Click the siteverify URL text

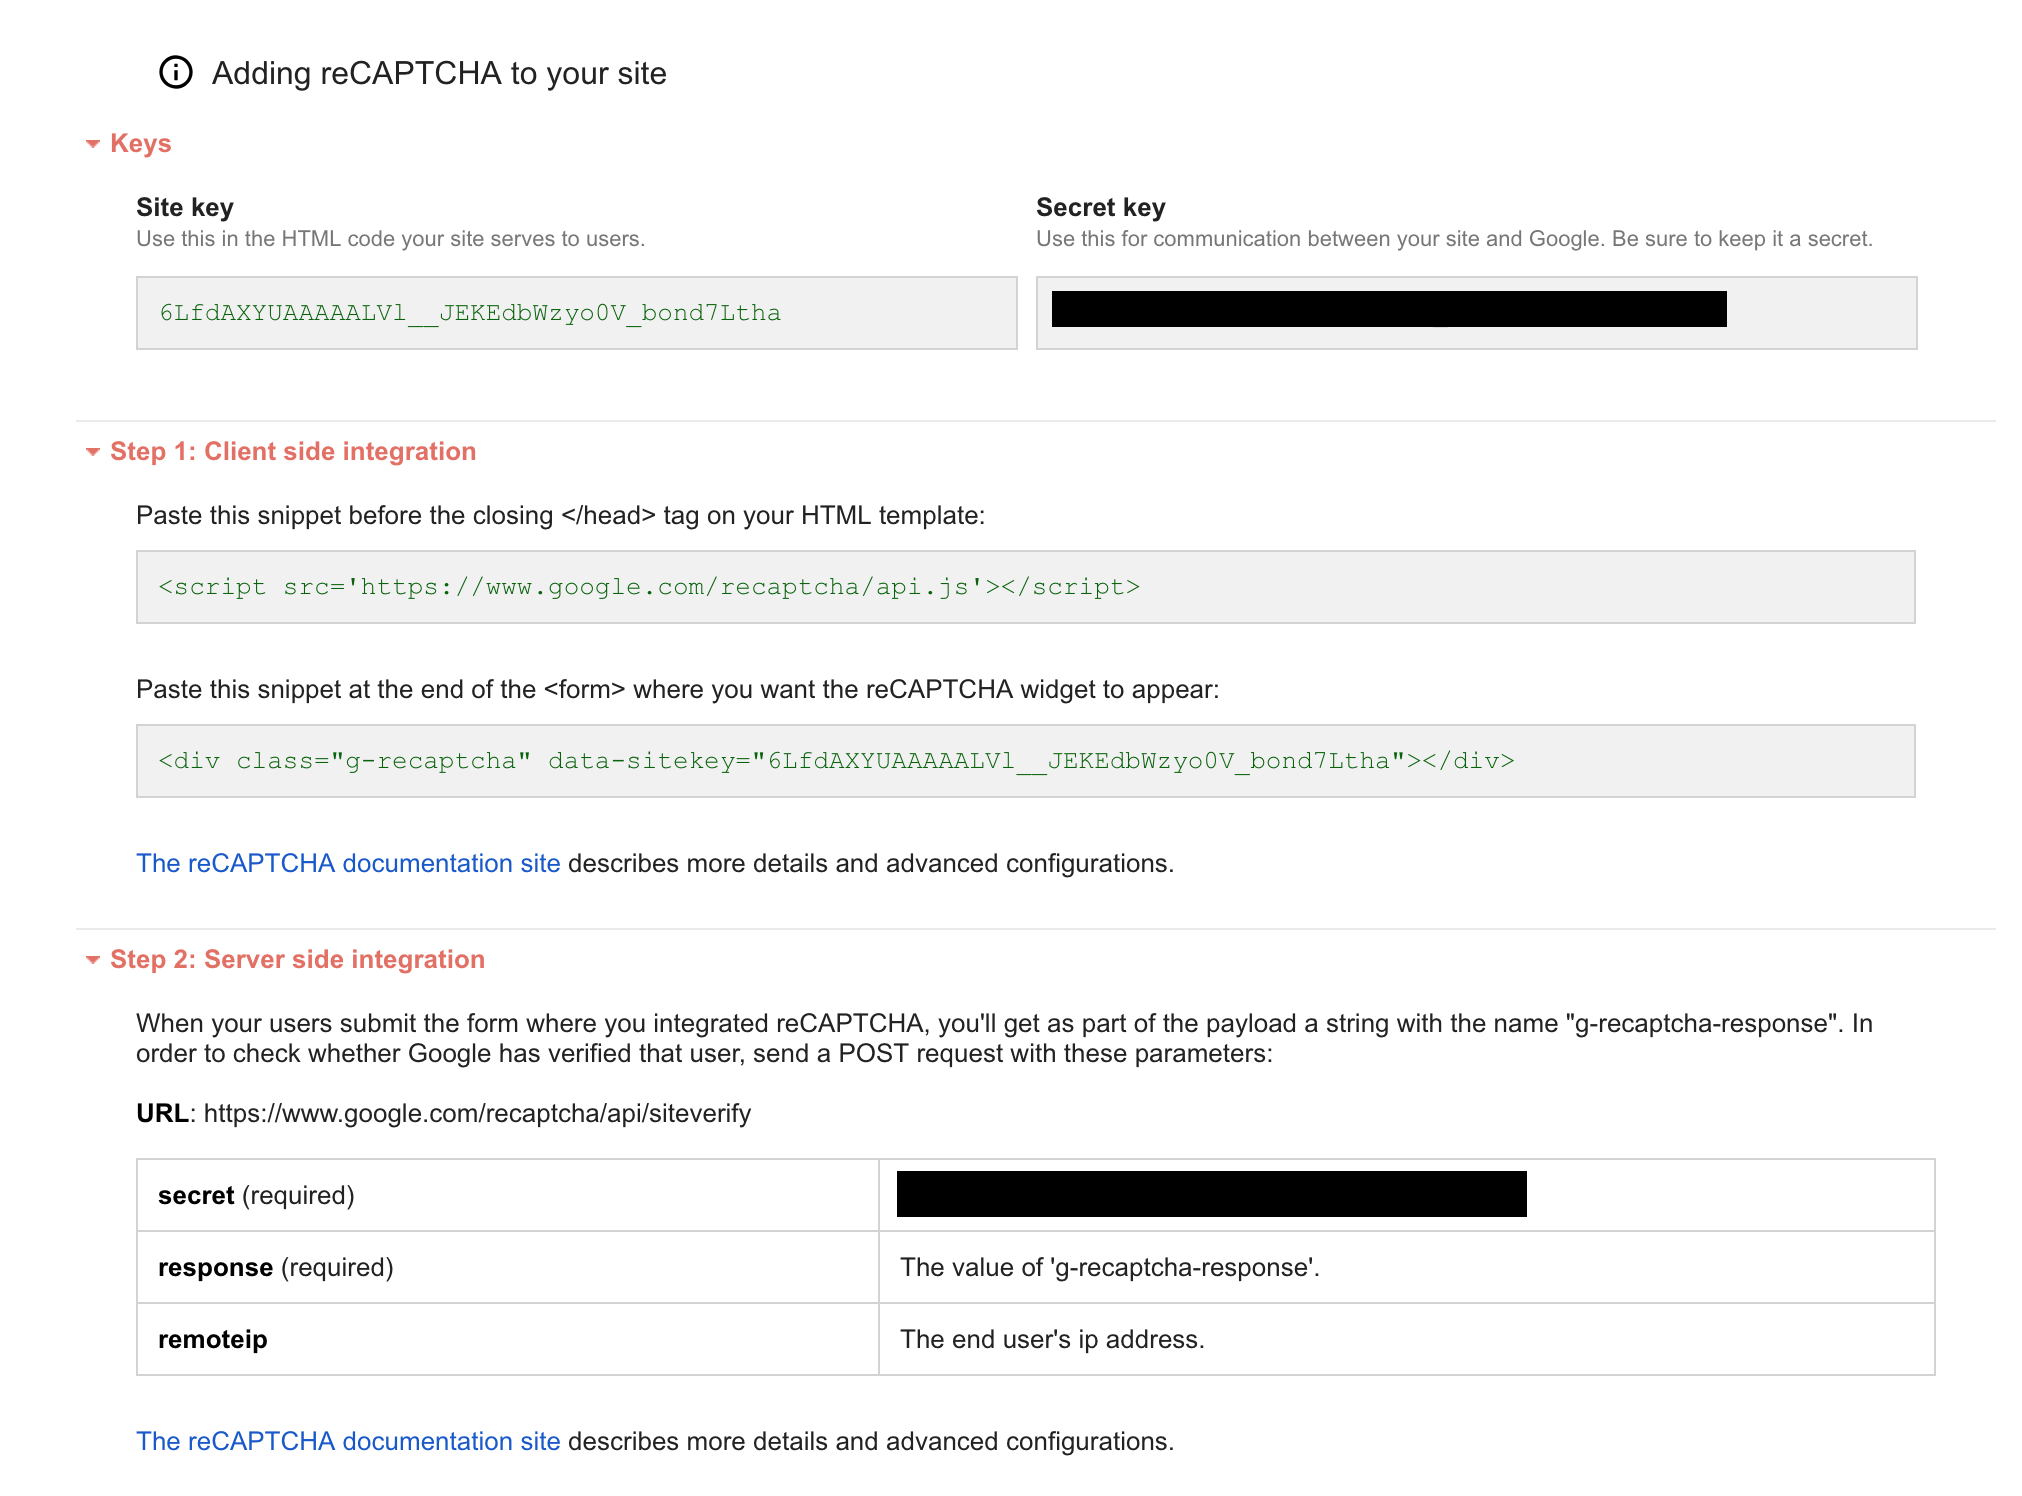pyautogui.click(x=477, y=1114)
